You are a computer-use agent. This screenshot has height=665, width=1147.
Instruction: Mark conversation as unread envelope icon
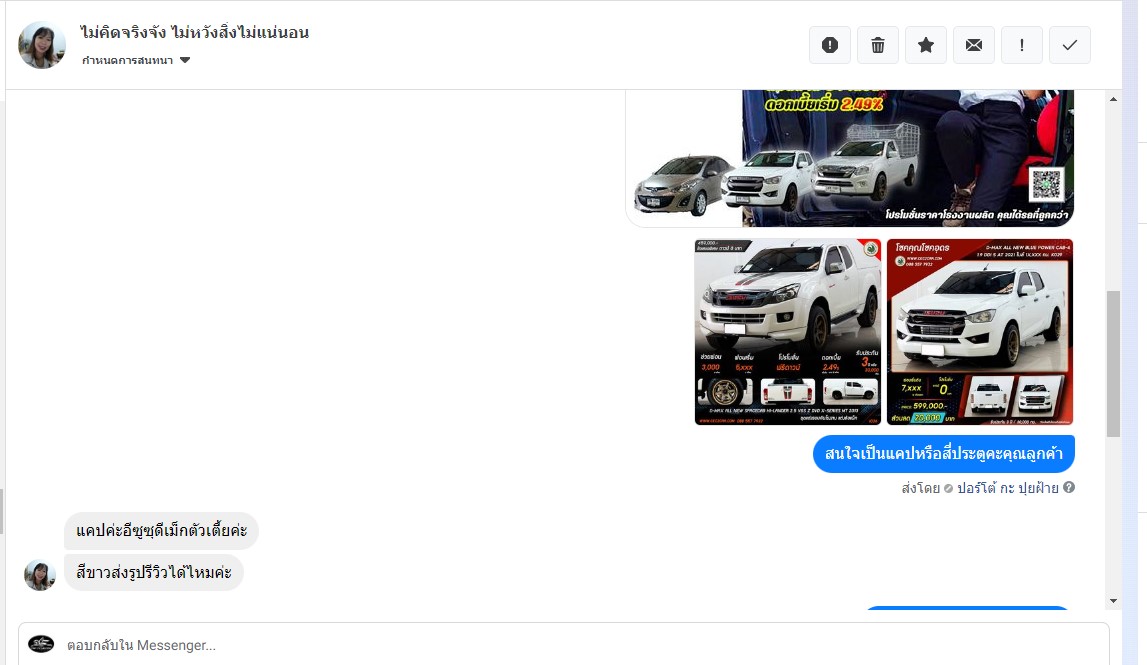[974, 45]
